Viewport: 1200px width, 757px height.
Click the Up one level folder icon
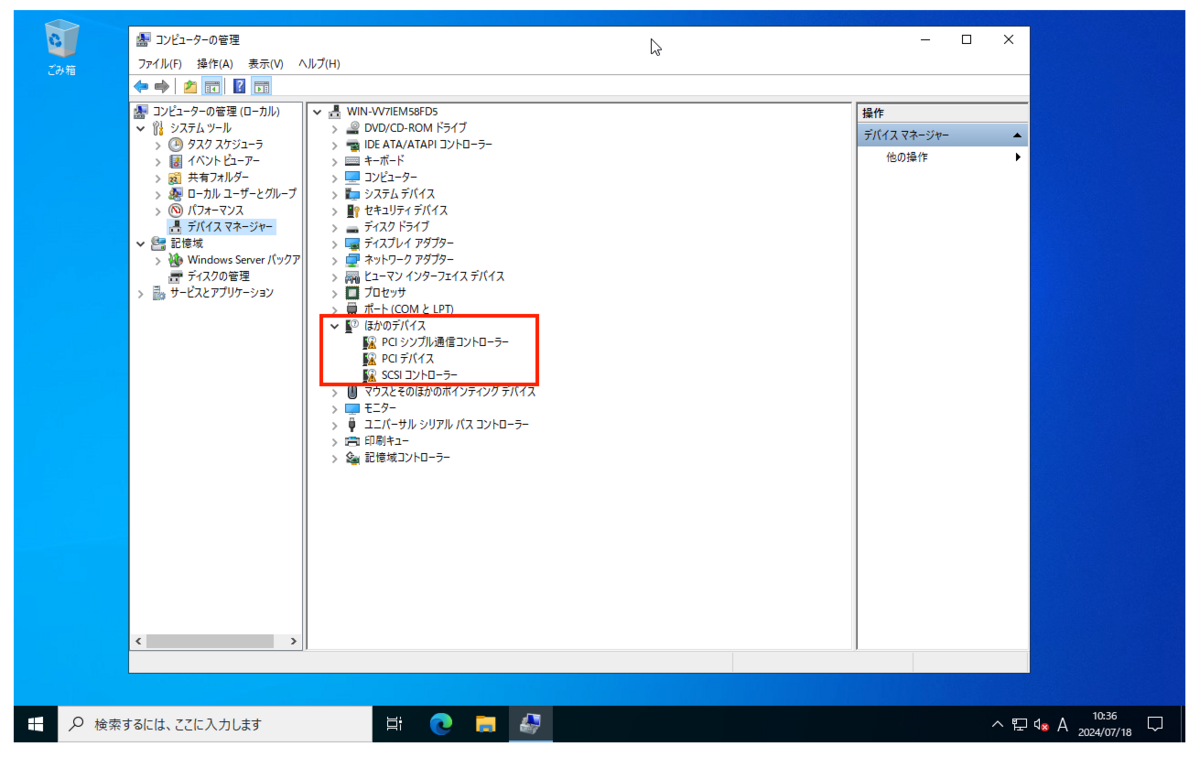(x=190, y=87)
